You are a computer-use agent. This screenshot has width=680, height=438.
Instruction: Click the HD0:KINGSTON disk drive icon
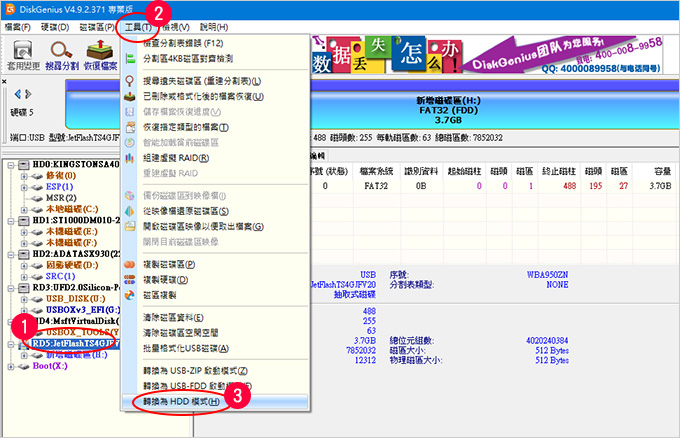coord(23,164)
